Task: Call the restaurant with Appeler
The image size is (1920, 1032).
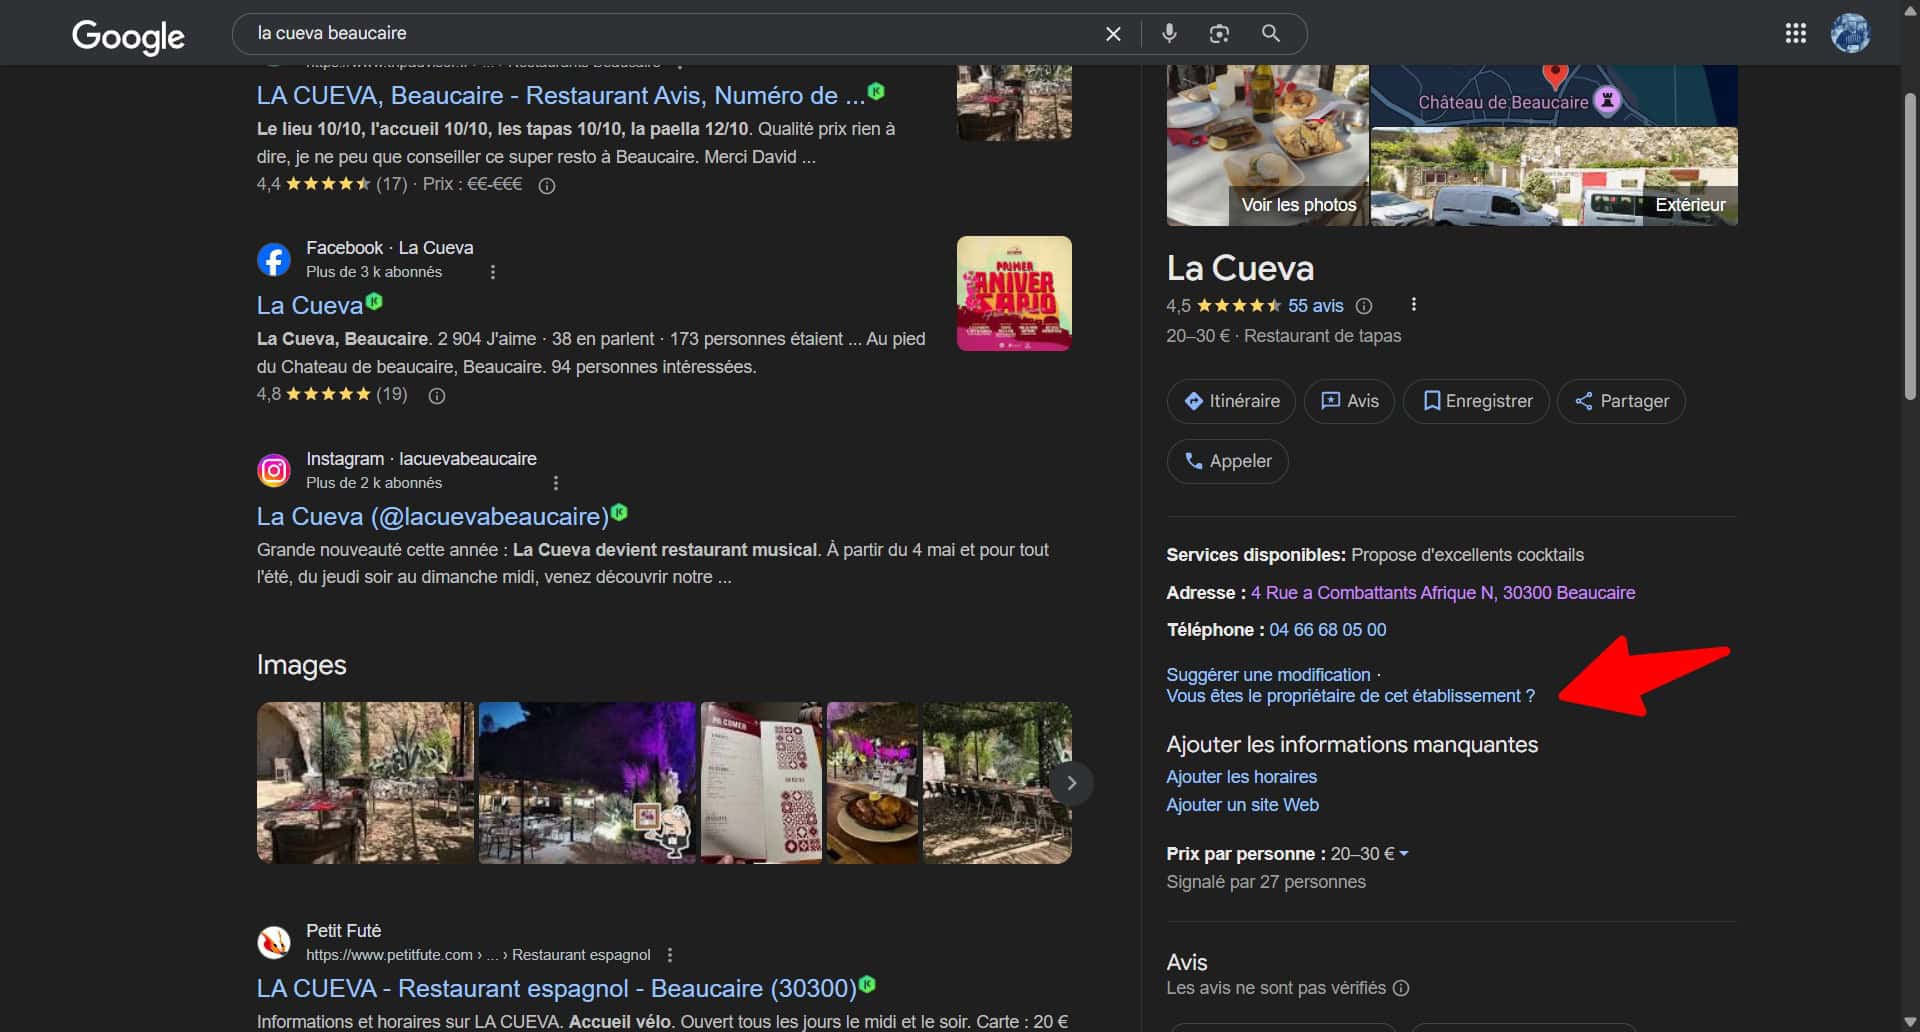Action: tap(1227, 461)
